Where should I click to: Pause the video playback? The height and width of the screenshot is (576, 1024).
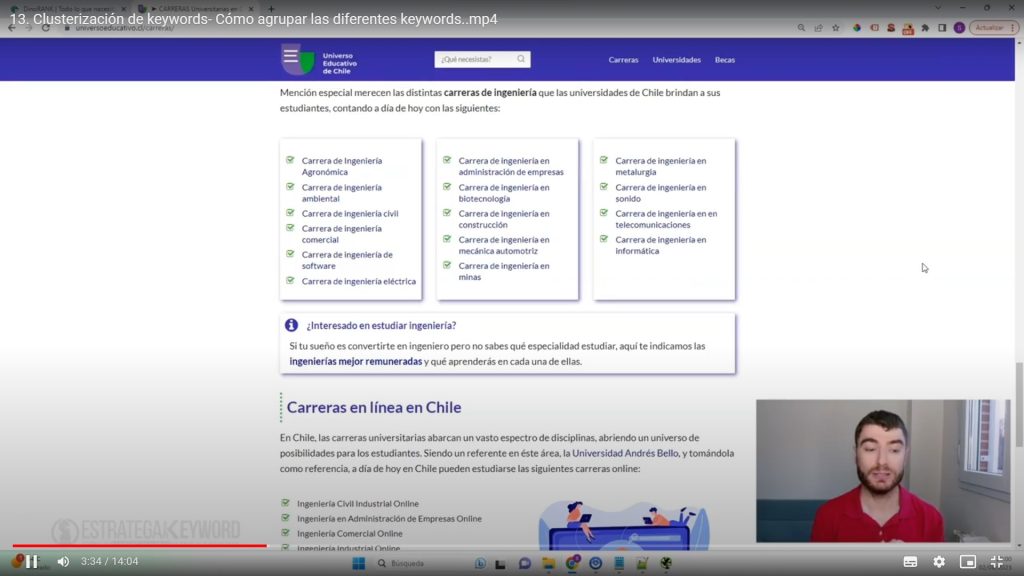[31, 562]
